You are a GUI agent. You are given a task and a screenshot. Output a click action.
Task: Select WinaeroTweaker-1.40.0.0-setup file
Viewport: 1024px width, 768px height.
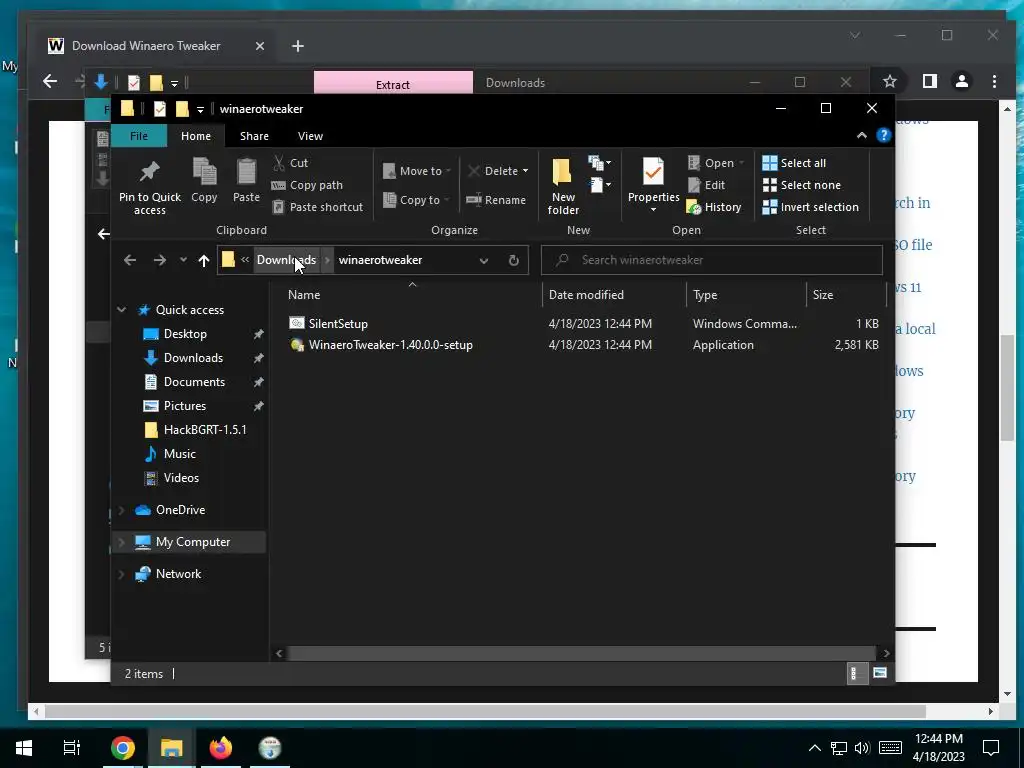[x=381, y=345]
